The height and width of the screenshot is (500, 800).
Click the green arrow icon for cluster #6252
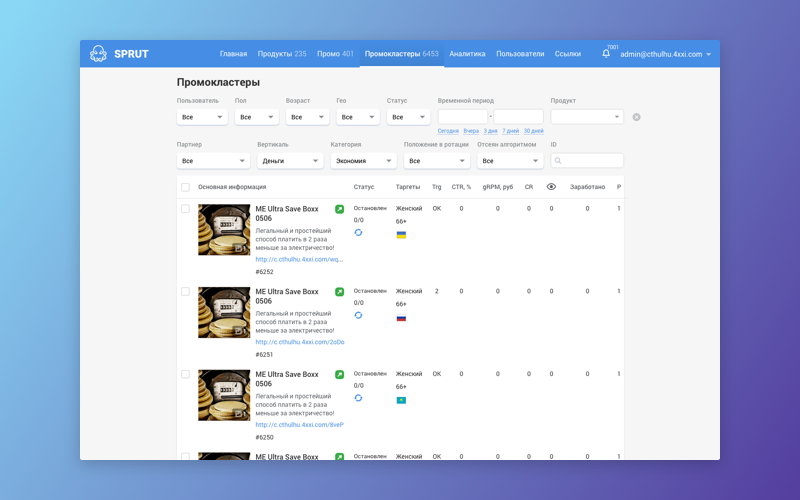tap(339, 209)
